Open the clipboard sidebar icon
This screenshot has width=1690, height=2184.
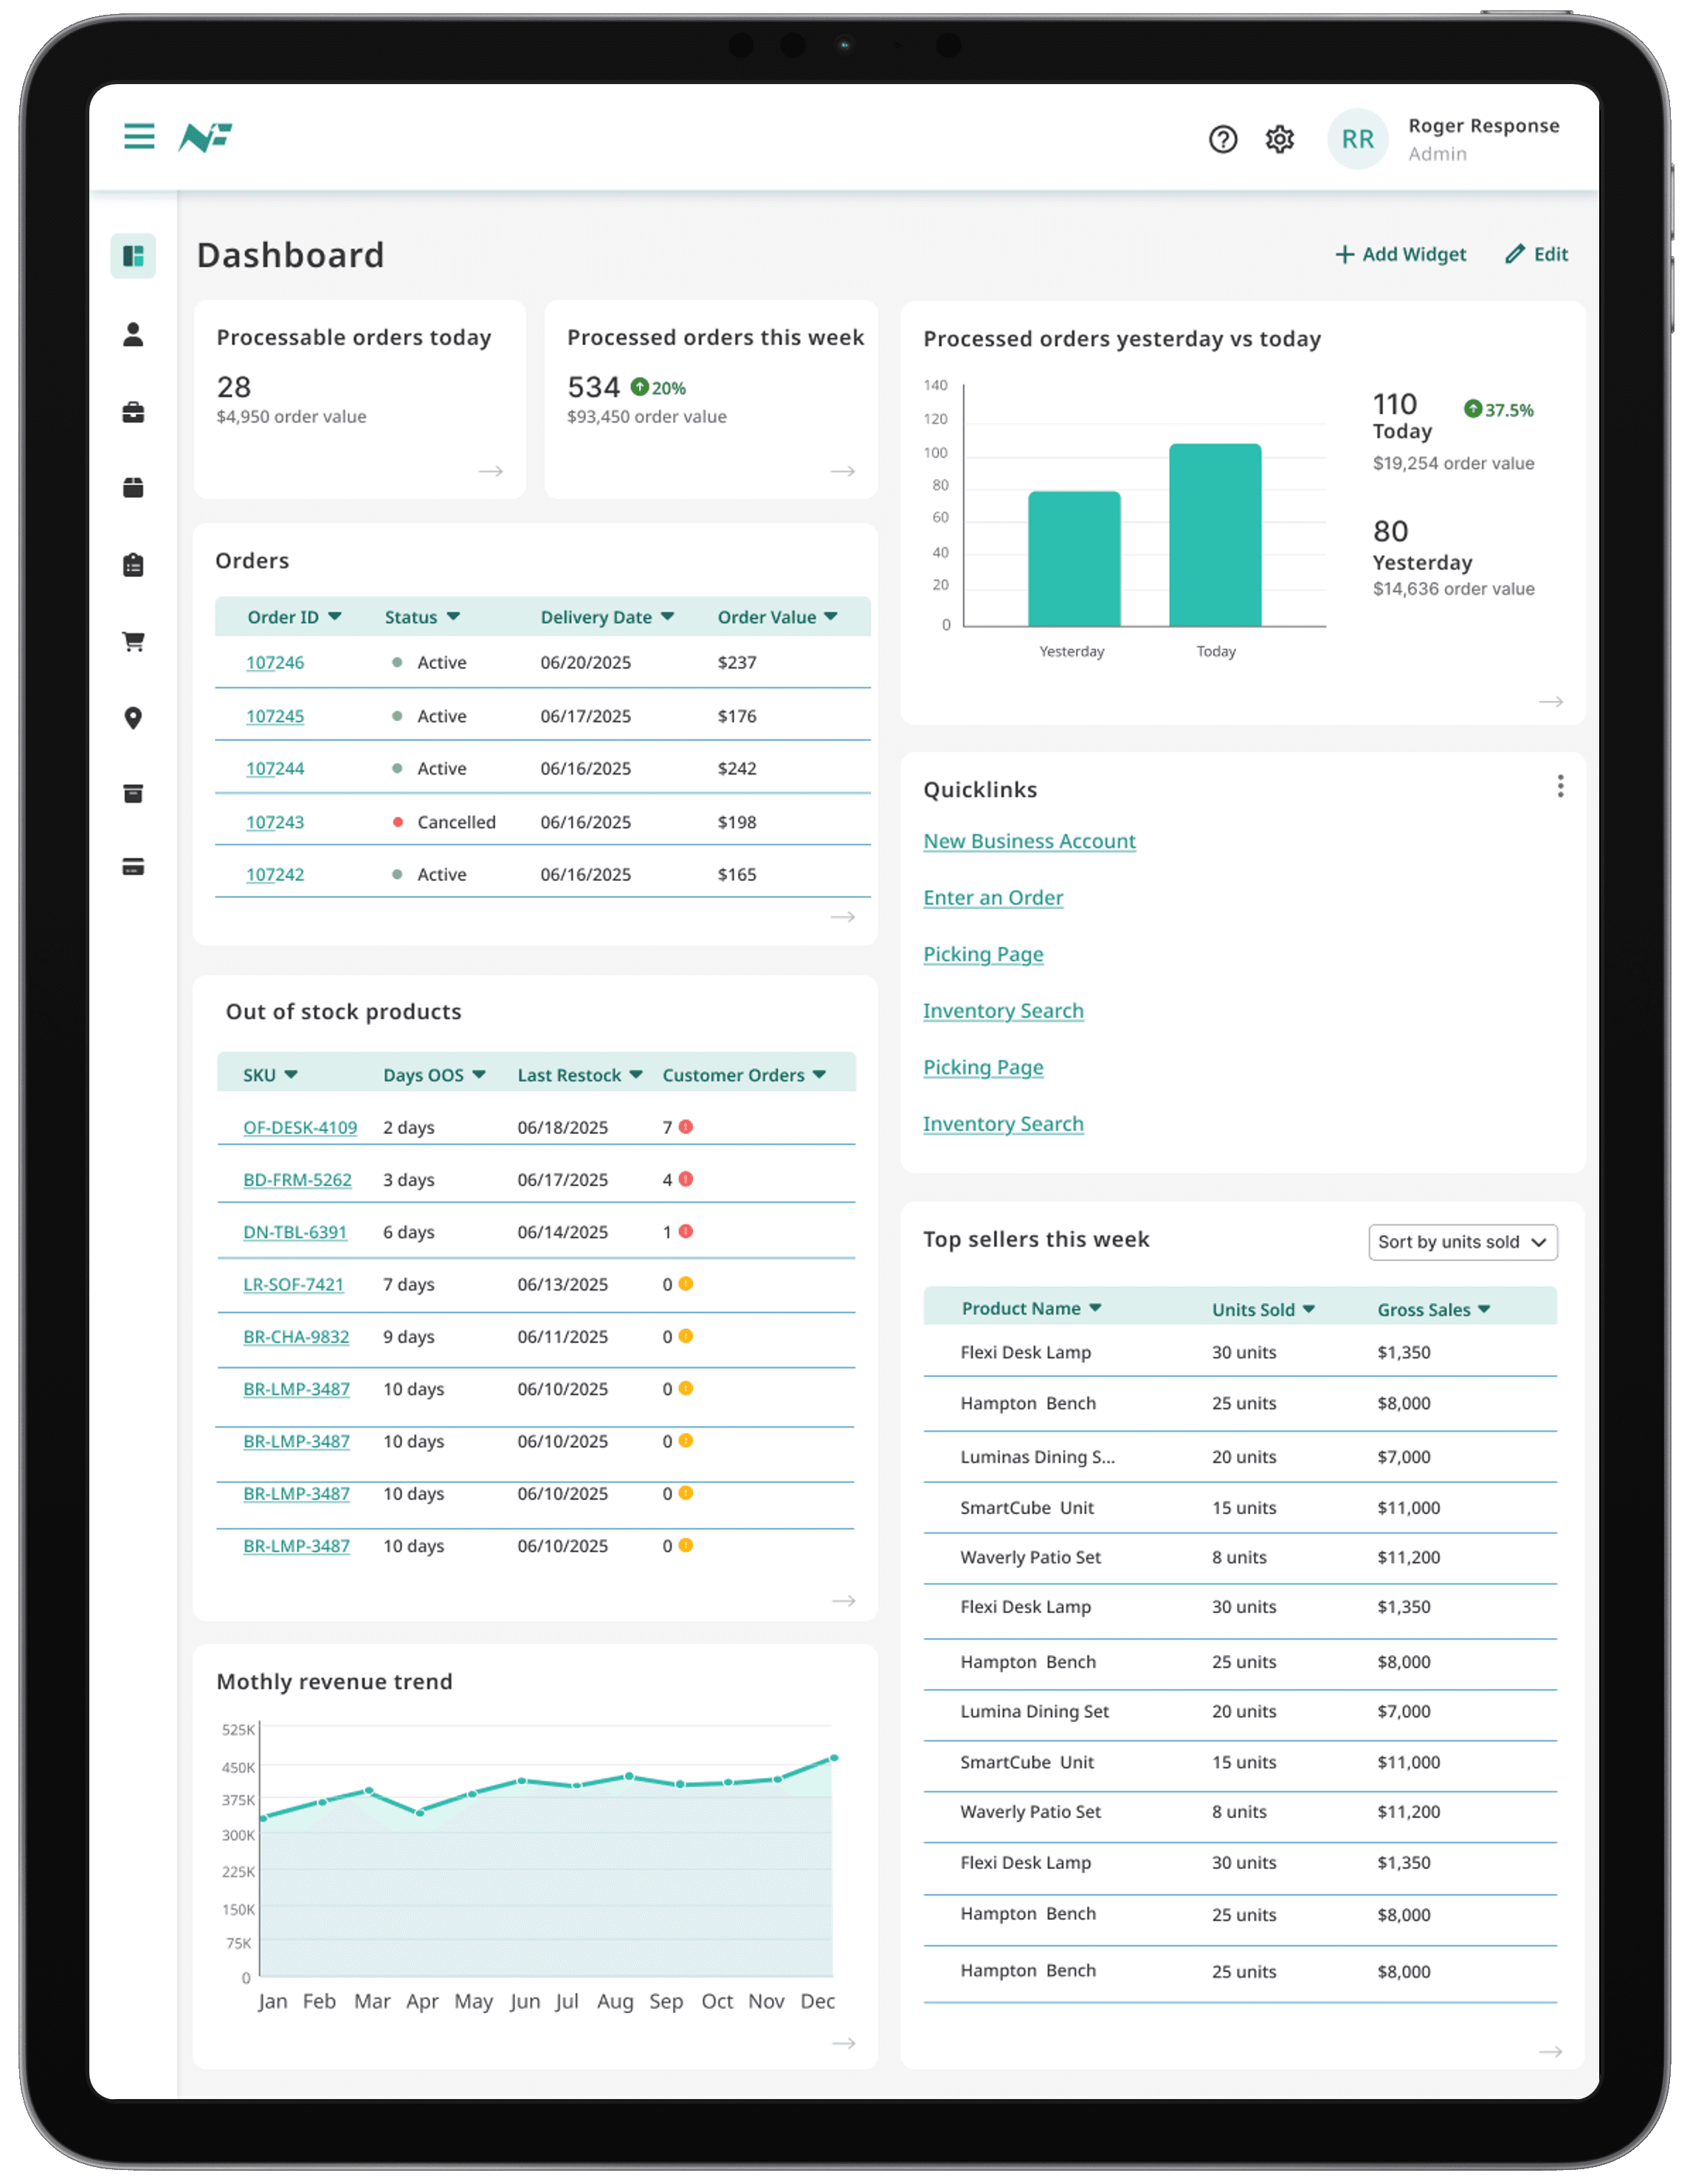[x=133, y=565]
